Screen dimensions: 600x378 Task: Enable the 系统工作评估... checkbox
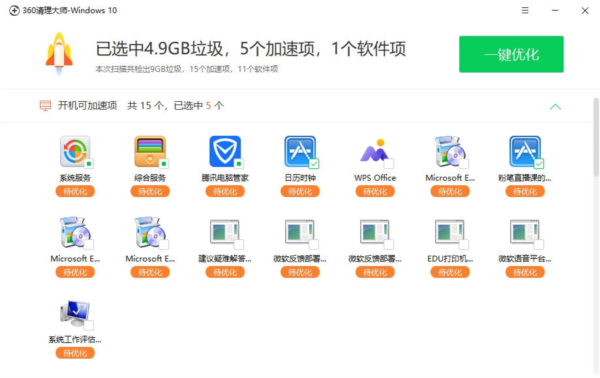point(89,326)
